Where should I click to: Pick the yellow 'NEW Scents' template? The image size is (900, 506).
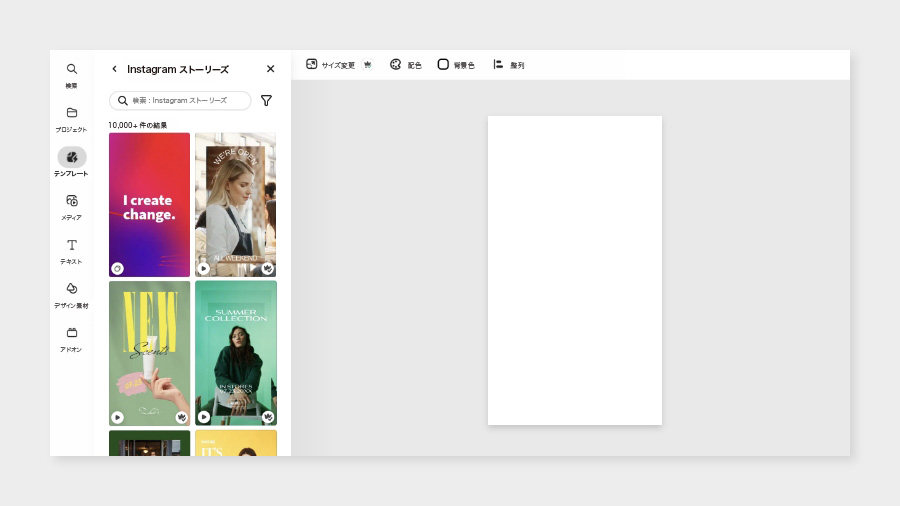(x=149, y=353)
